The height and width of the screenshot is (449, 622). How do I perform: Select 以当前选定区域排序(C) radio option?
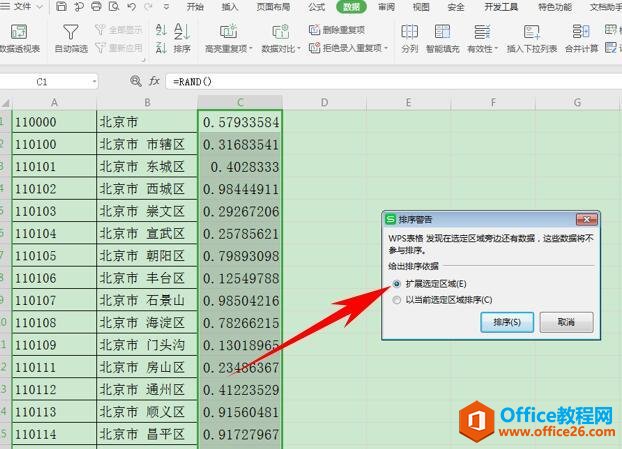397,300
